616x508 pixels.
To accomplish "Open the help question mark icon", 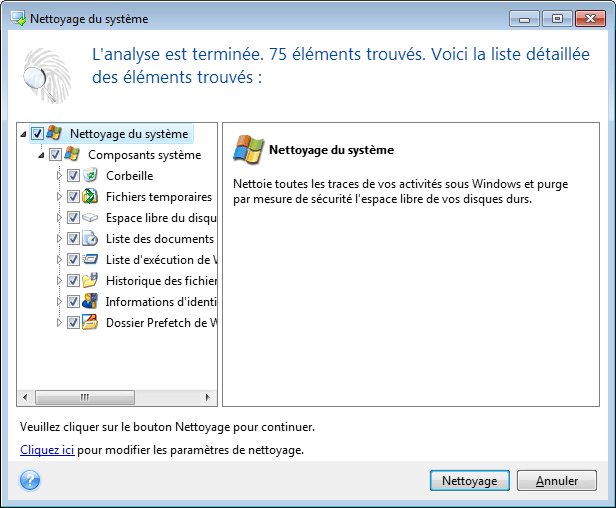I will coord(29,481).
